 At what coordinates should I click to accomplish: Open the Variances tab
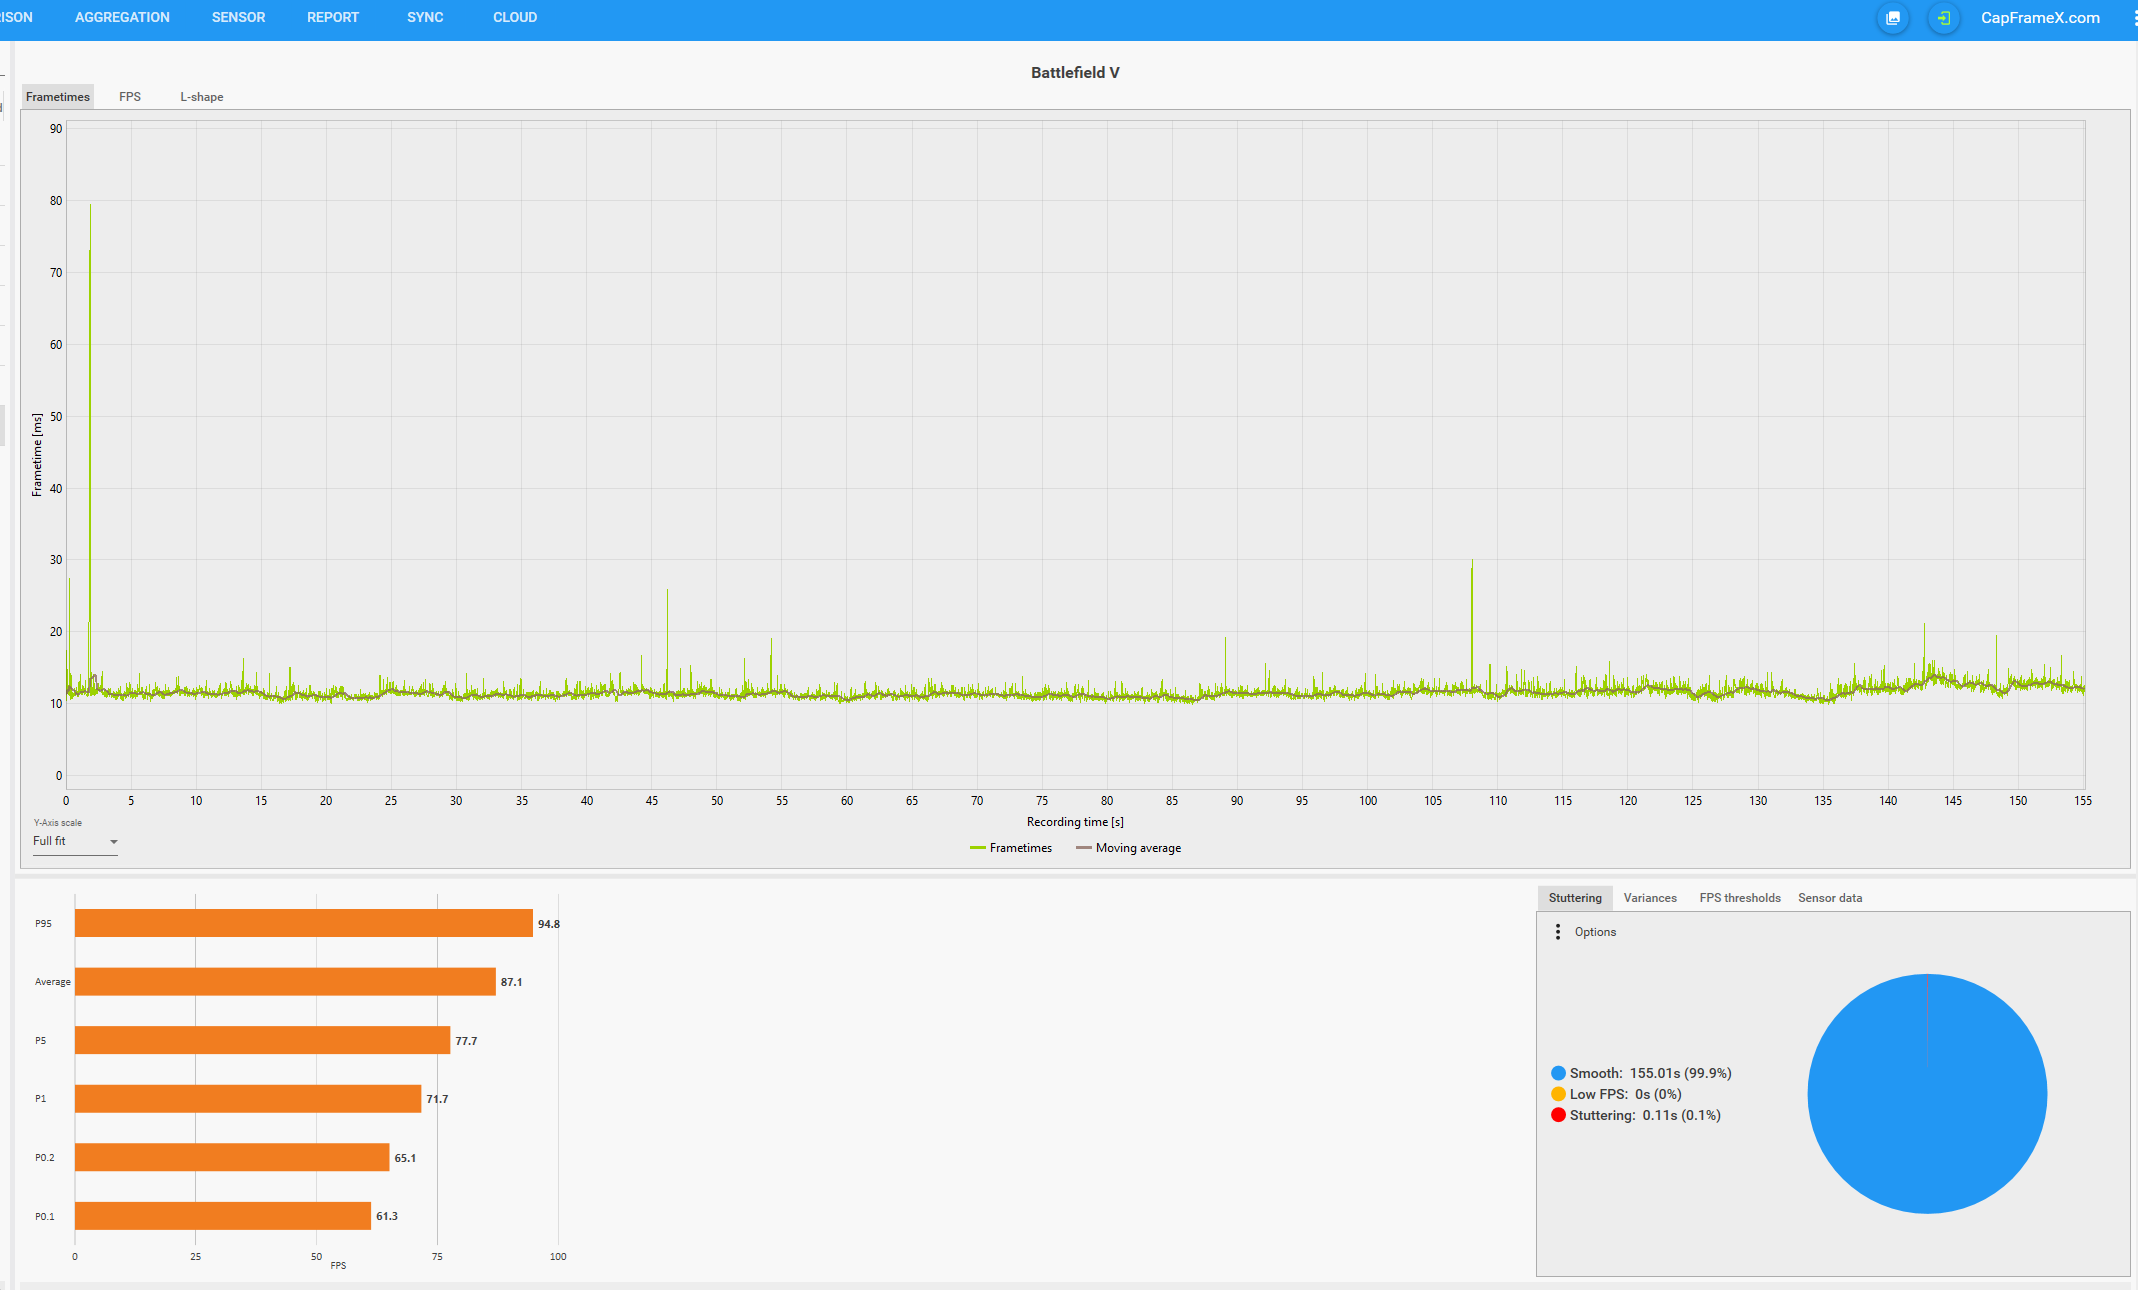click(x=1650, y=898)
